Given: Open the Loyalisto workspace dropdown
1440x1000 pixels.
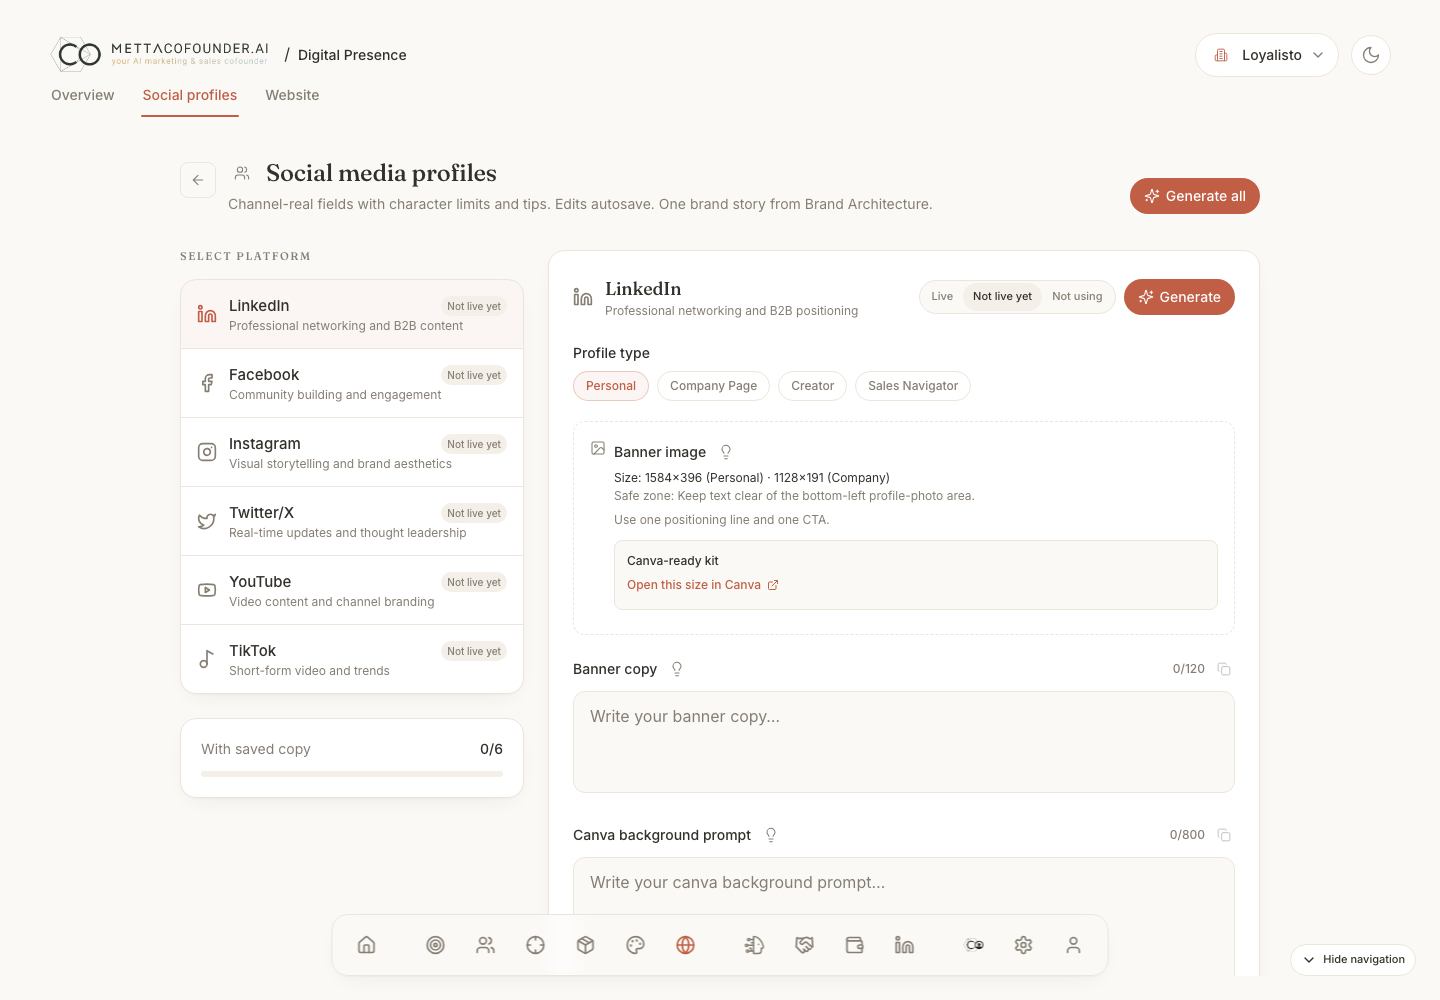Looking at the screenshot, I should point(1267,55).
